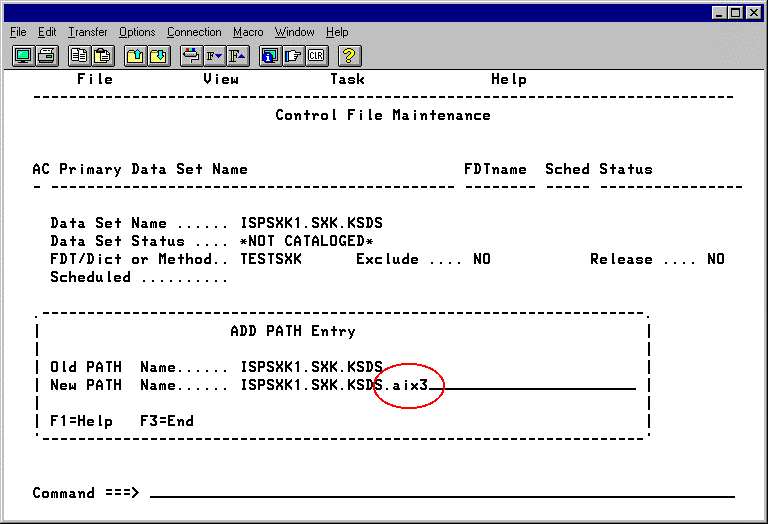
Task: Click the CLR clear toolbar button
Action: (316, 56)
